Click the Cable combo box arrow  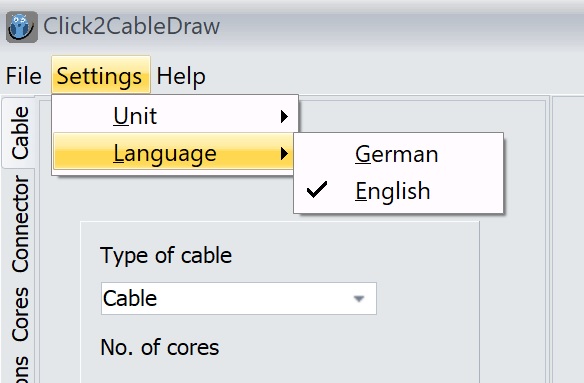click(x=359, y=299)
